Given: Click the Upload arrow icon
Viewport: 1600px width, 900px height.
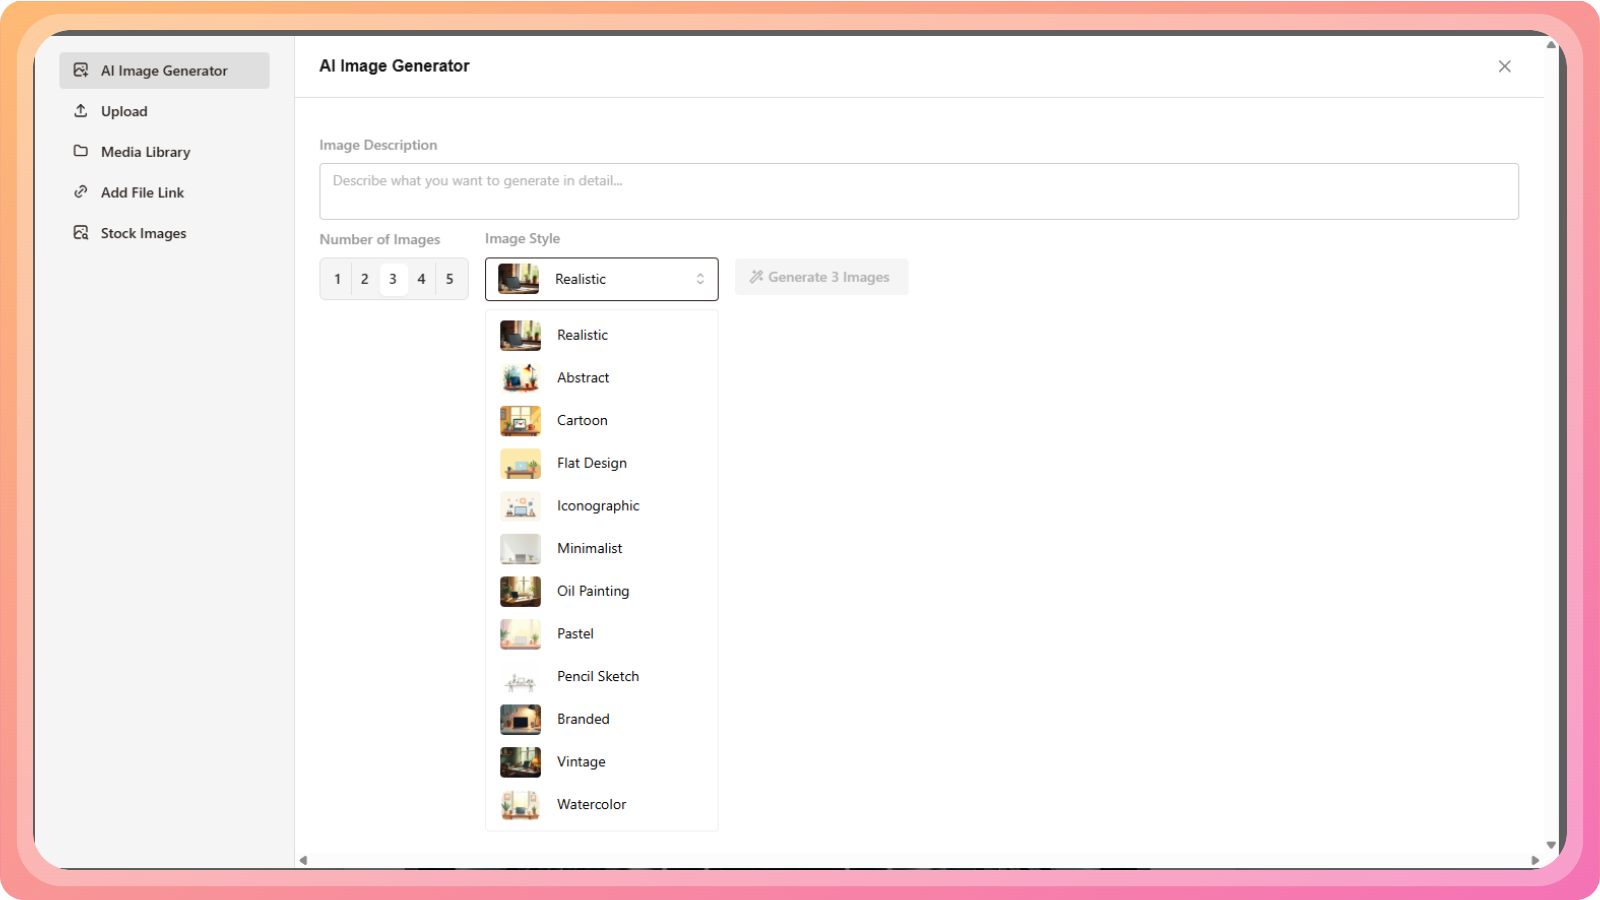Looking at the screenshot, I should click(x=81, y=111).
